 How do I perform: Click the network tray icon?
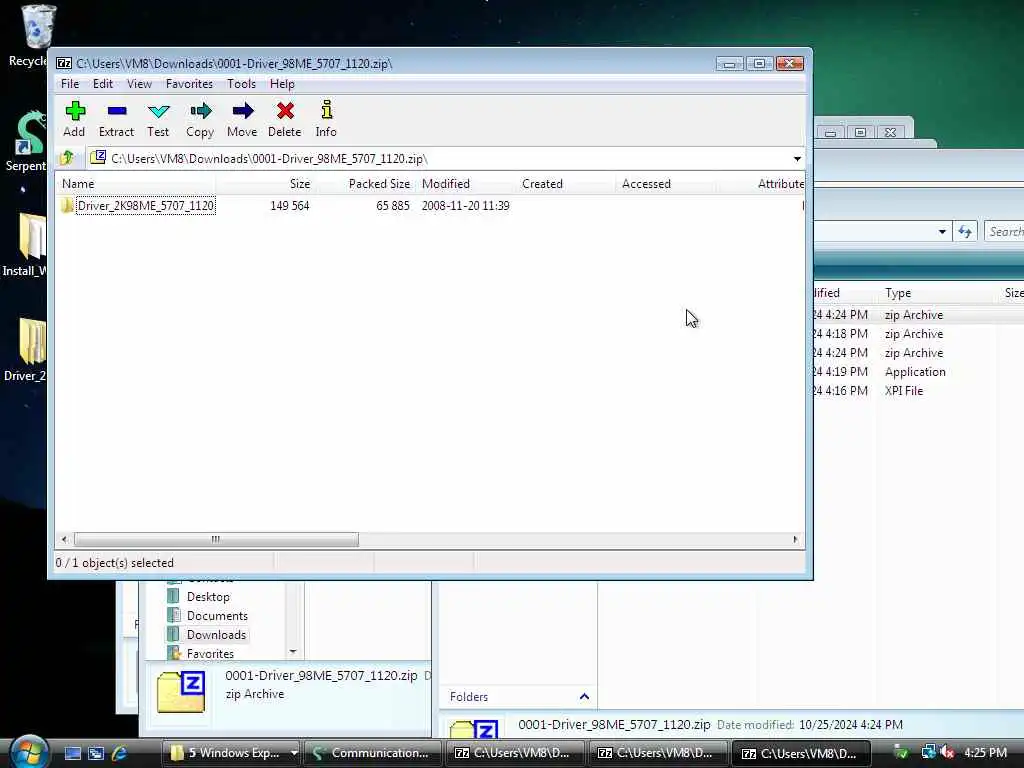pyautogui.click(x=928, y=752)
